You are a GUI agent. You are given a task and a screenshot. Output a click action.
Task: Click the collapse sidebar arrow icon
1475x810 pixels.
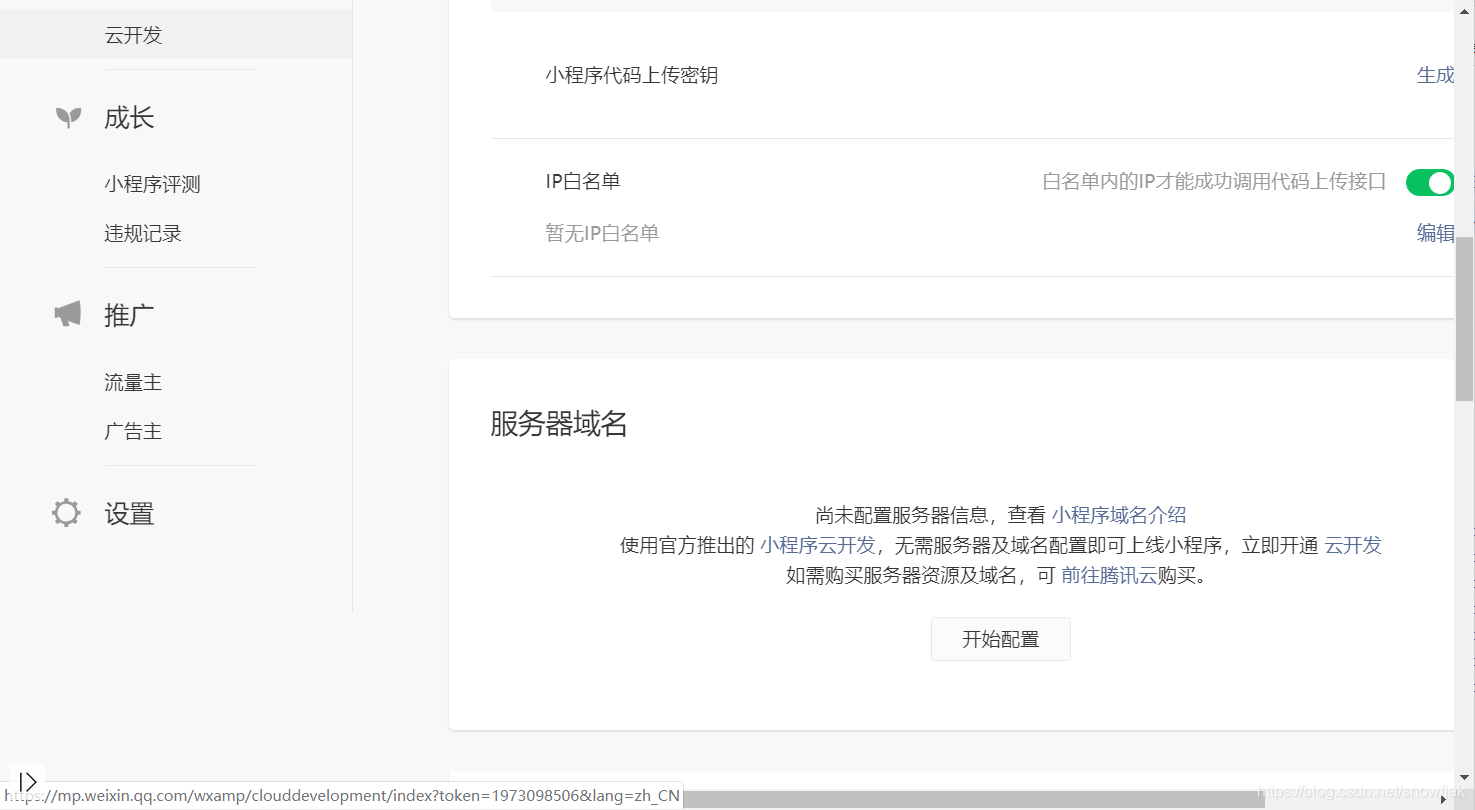point(28,781)
